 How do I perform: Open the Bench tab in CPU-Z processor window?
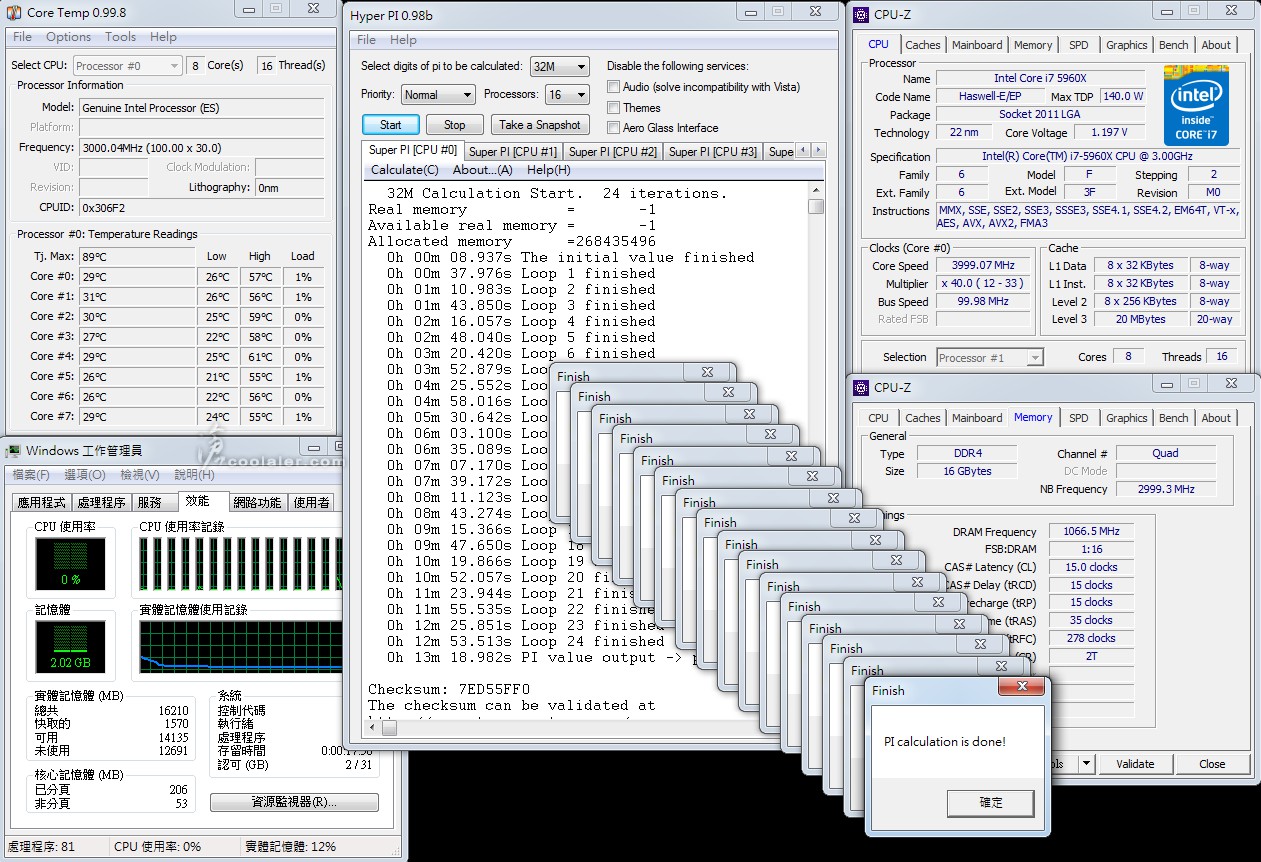coord(1173,45)
